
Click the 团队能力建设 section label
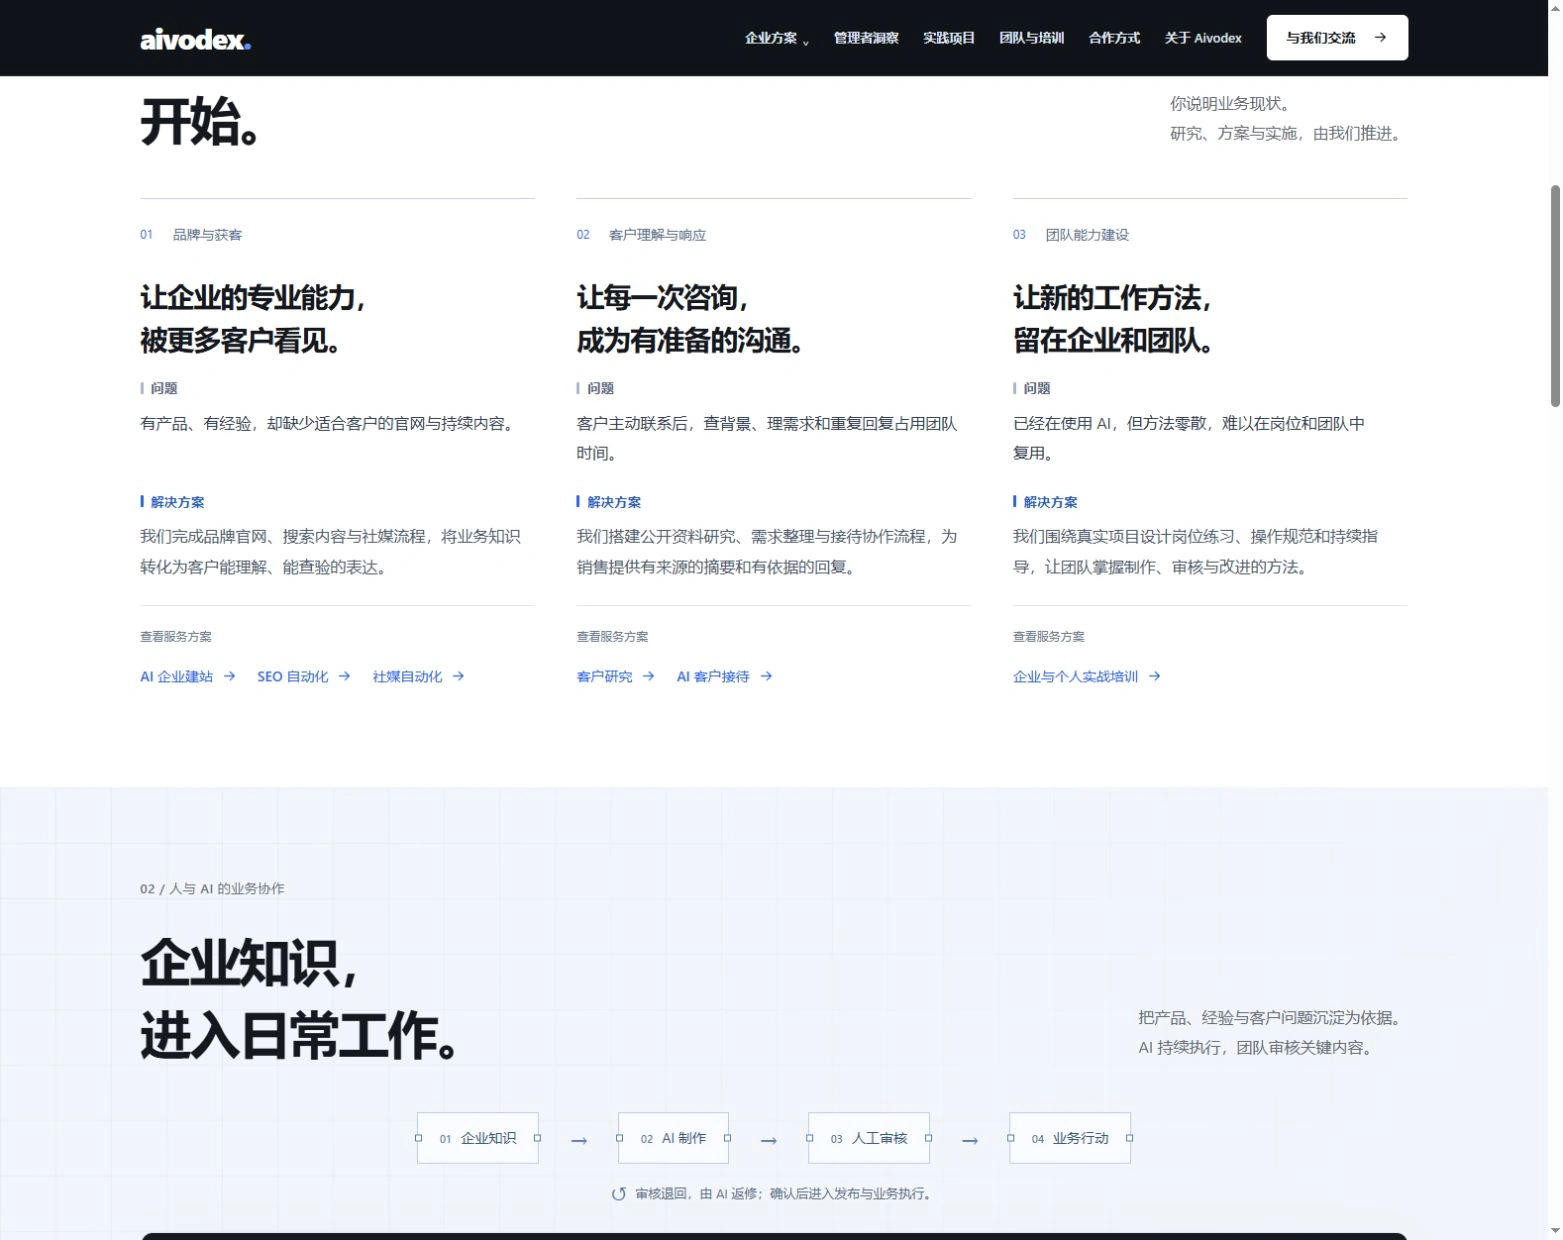point(1087,235)
